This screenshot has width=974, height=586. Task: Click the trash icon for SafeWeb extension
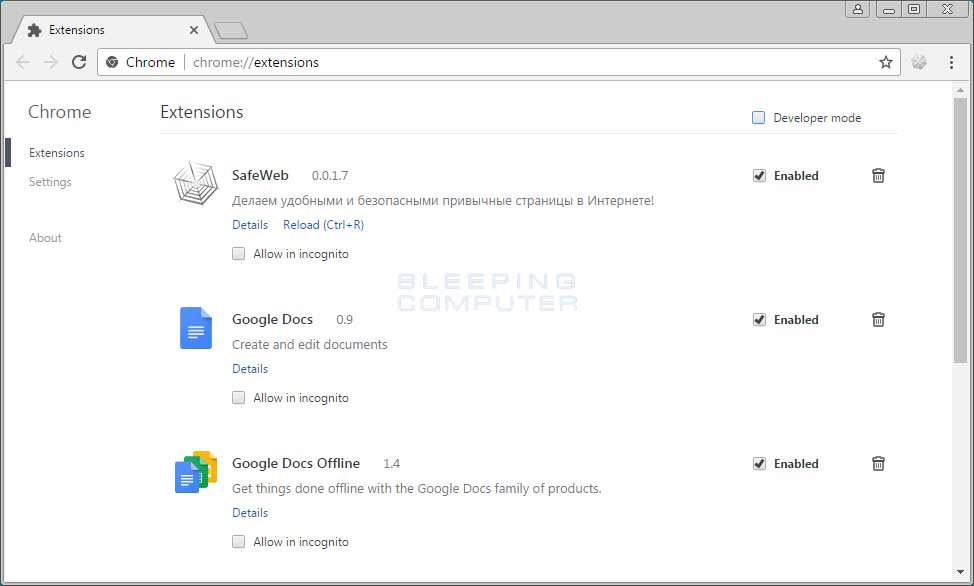[x=878, y=176]
